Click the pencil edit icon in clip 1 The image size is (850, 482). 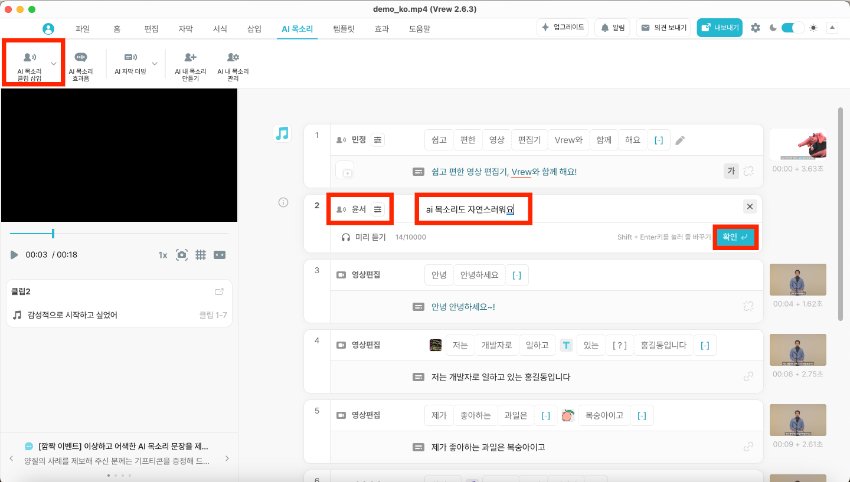point(680,140)
